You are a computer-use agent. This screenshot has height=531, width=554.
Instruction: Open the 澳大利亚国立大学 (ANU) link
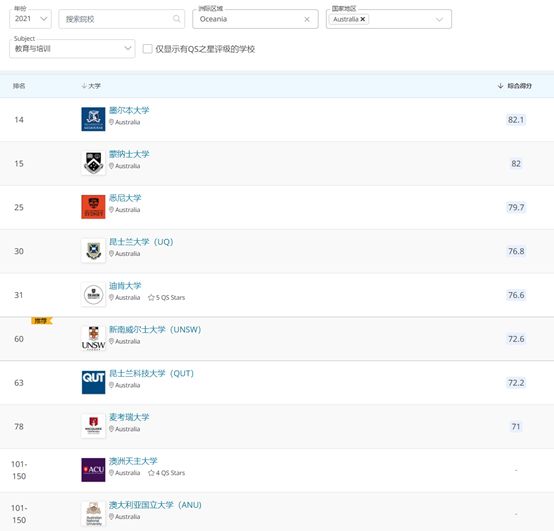click(155, 505)
